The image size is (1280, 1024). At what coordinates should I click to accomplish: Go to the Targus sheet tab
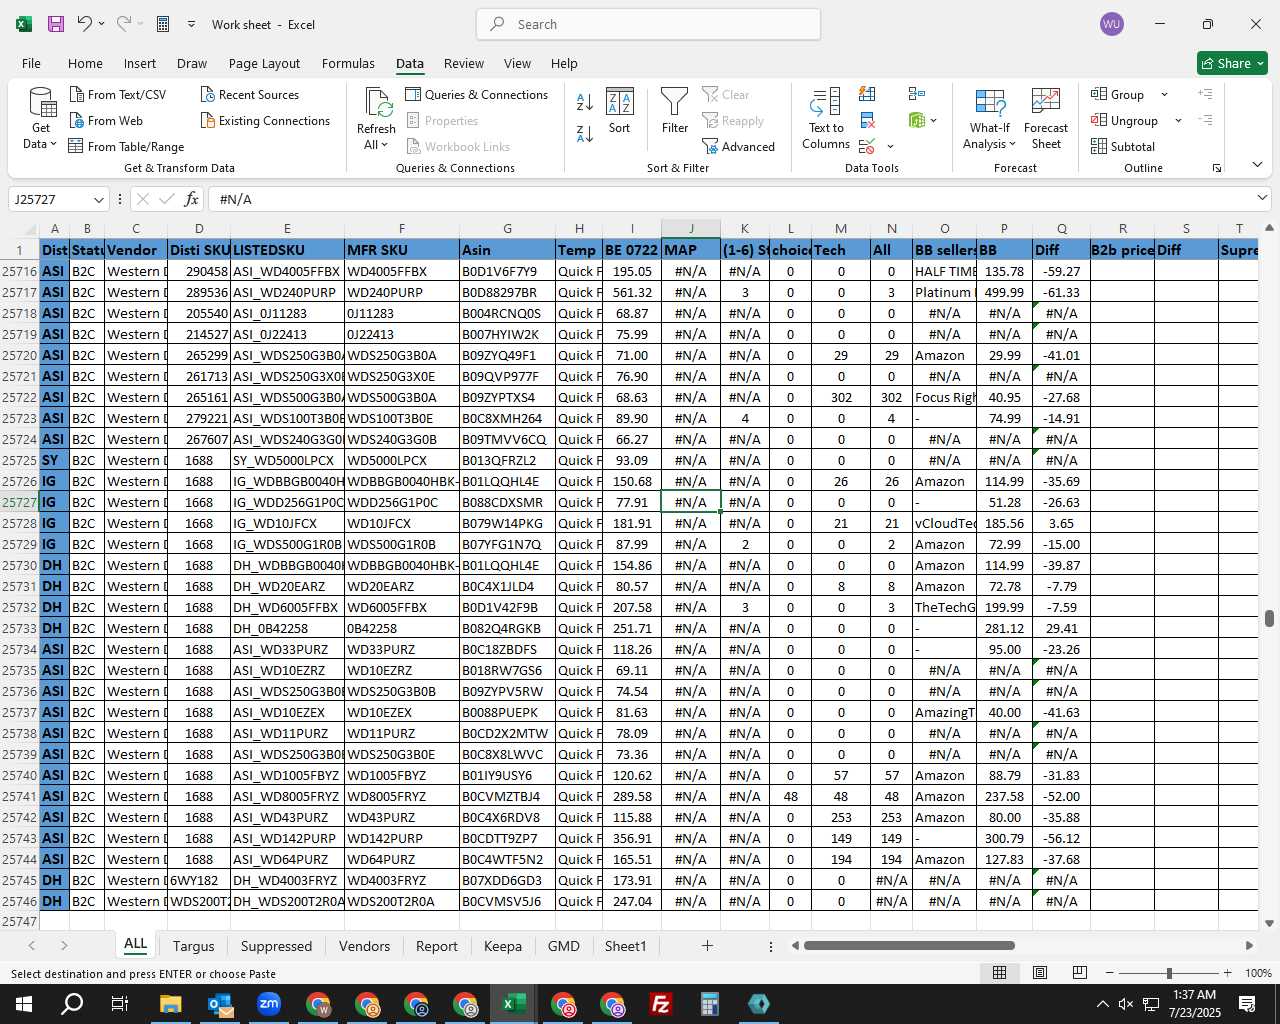tap(193, 946)
